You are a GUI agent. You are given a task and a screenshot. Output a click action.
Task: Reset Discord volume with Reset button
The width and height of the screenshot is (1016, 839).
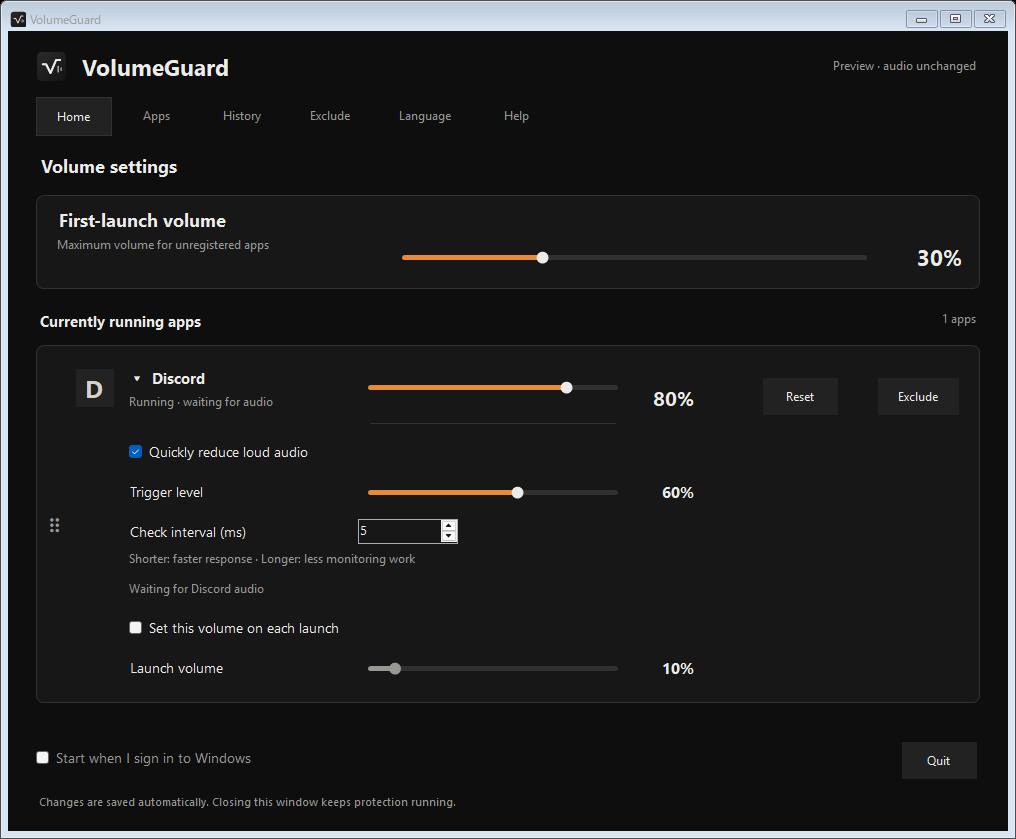(800, 397)
